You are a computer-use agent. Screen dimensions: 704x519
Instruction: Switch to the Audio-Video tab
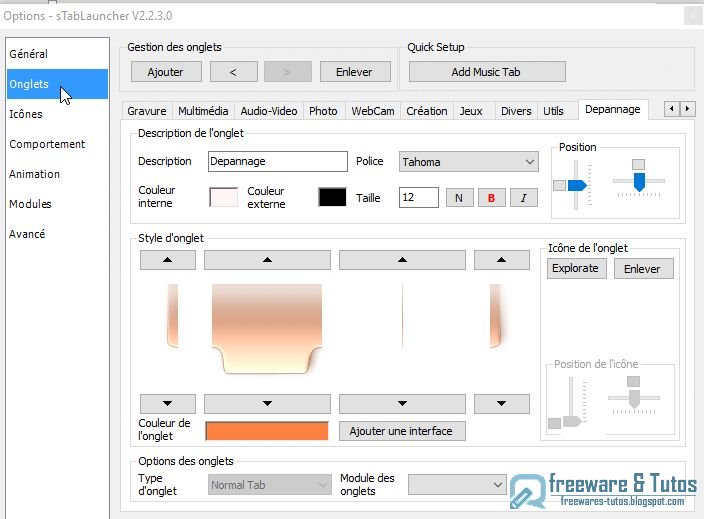pos(269,111)
